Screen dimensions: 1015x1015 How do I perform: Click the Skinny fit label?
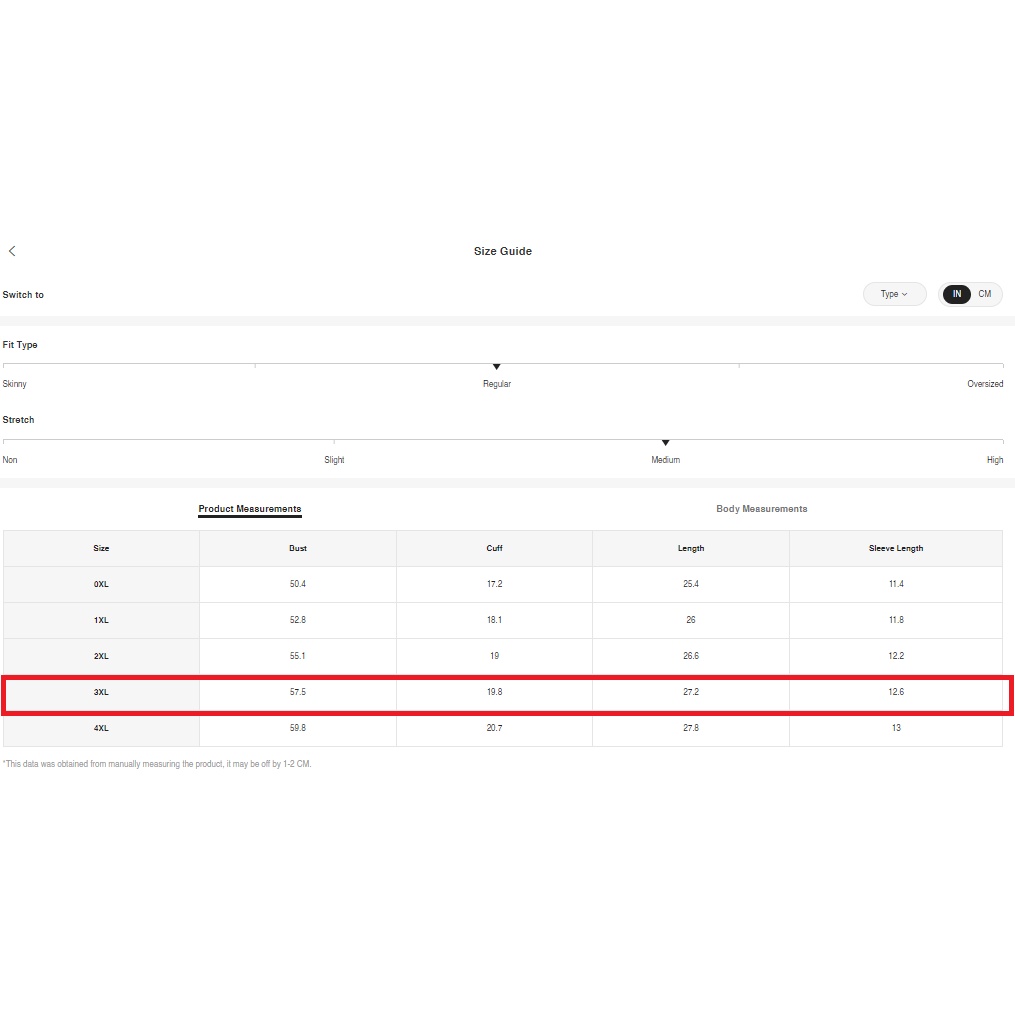[x=14, y=384]
